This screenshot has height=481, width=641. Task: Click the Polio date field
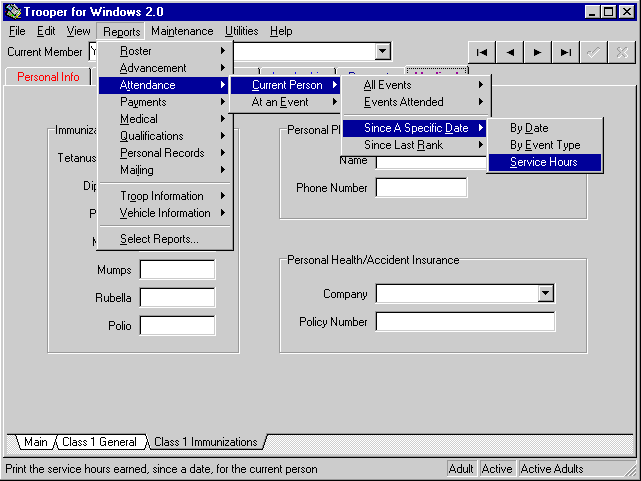[x=177, y=326]
